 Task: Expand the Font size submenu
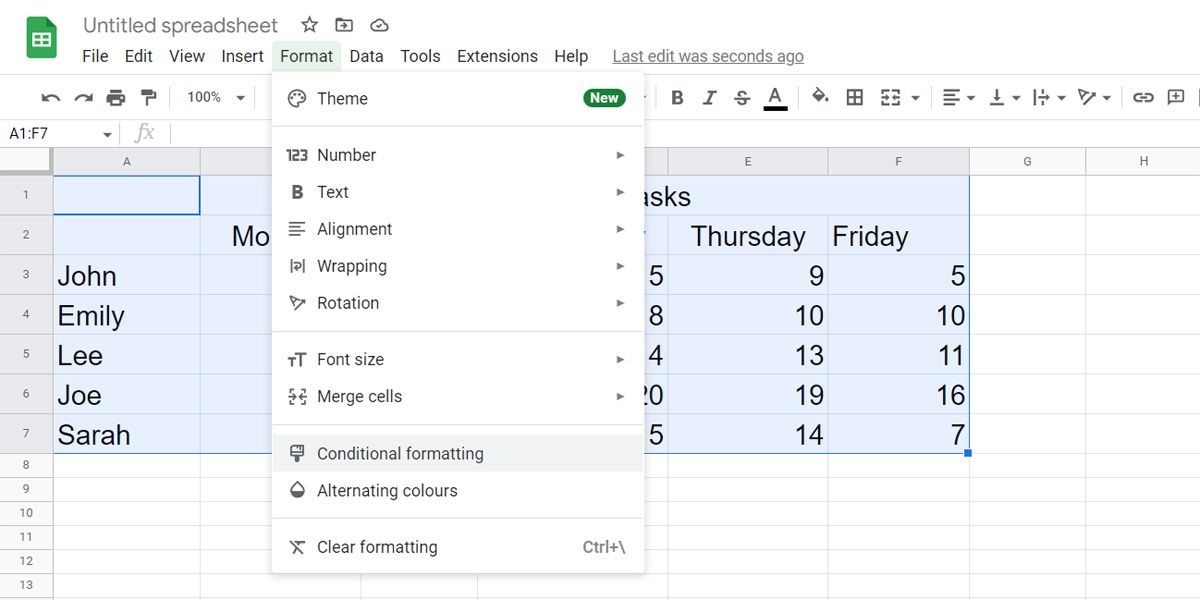458,359
